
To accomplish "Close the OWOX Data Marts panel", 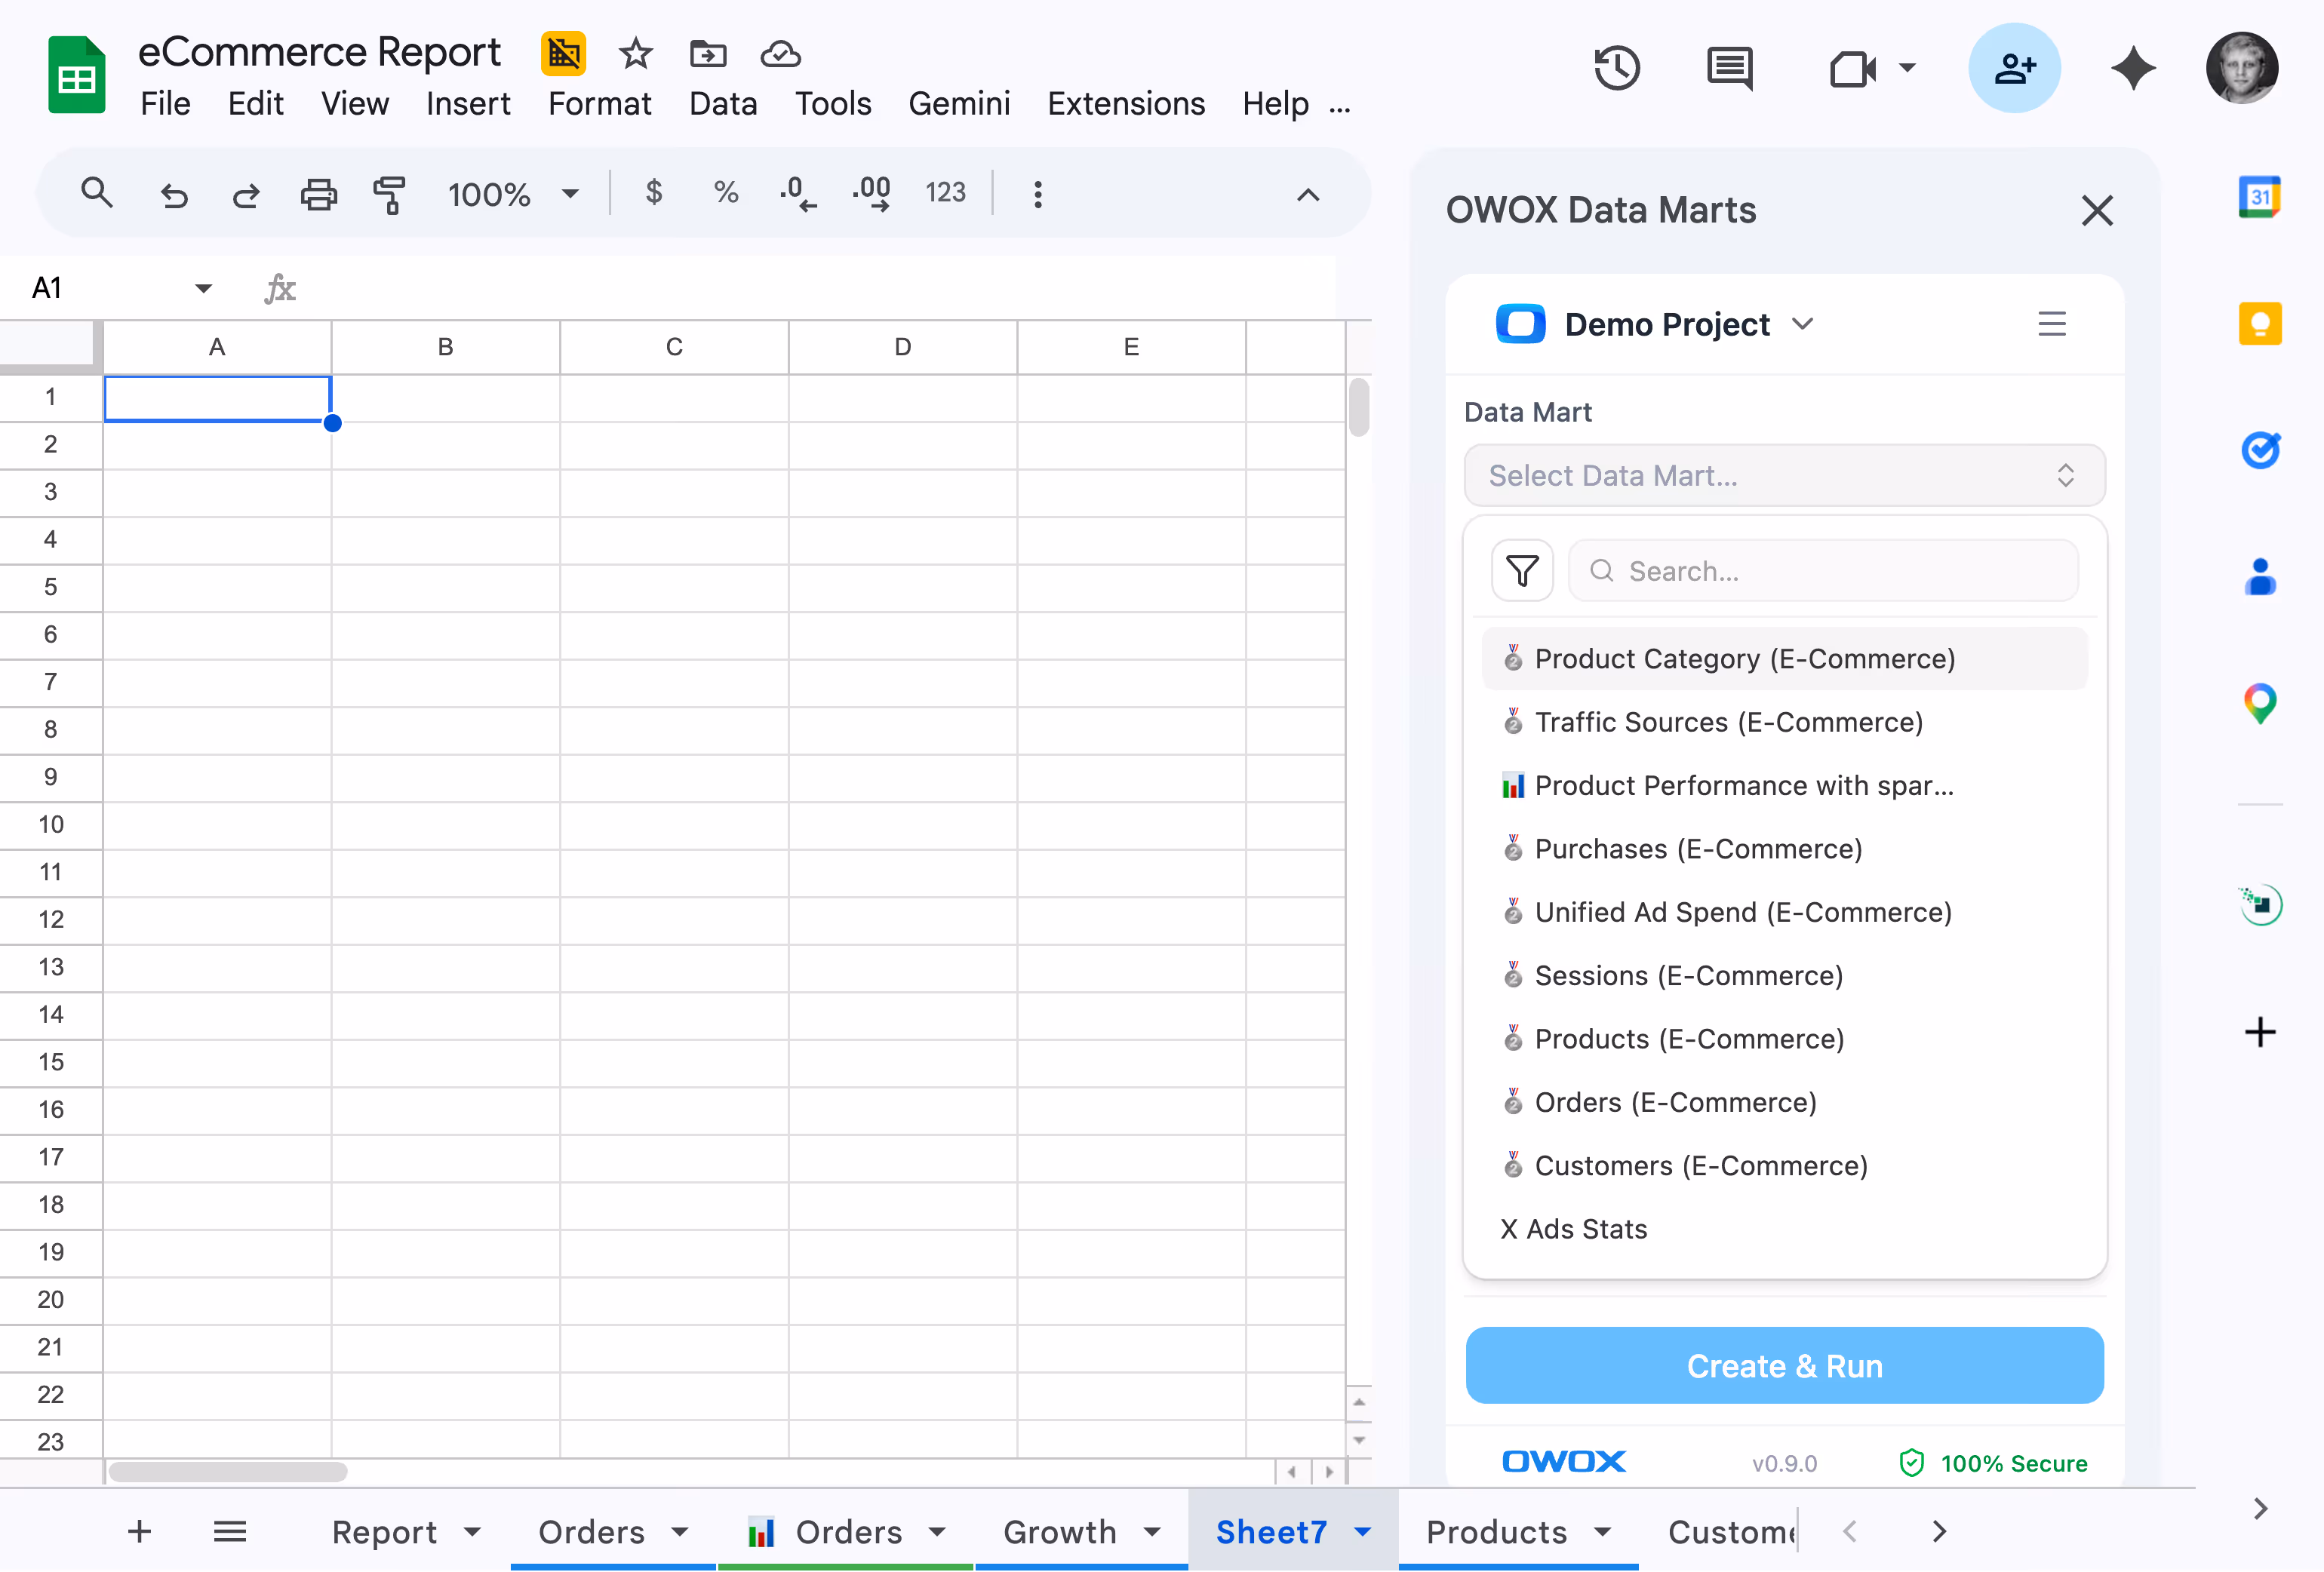I will click(x=2097, y=210).
